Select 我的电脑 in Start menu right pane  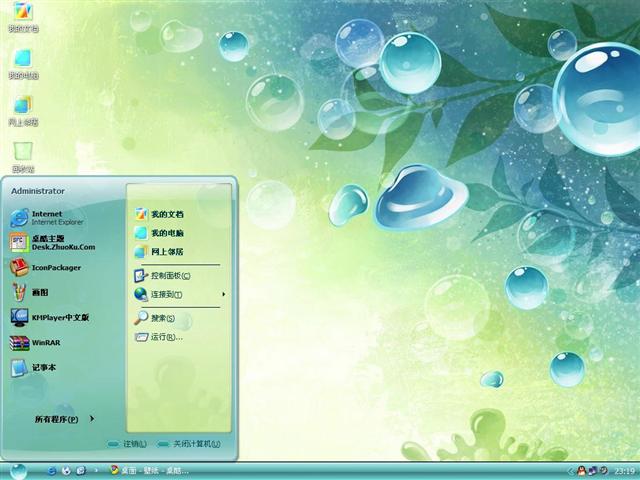point(159,233)
